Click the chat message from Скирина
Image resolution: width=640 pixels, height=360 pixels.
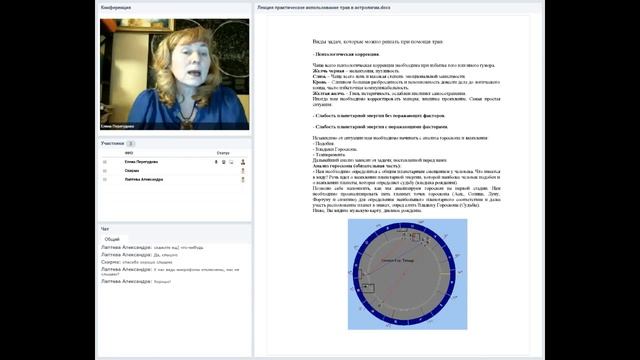[x=137, y=262]
